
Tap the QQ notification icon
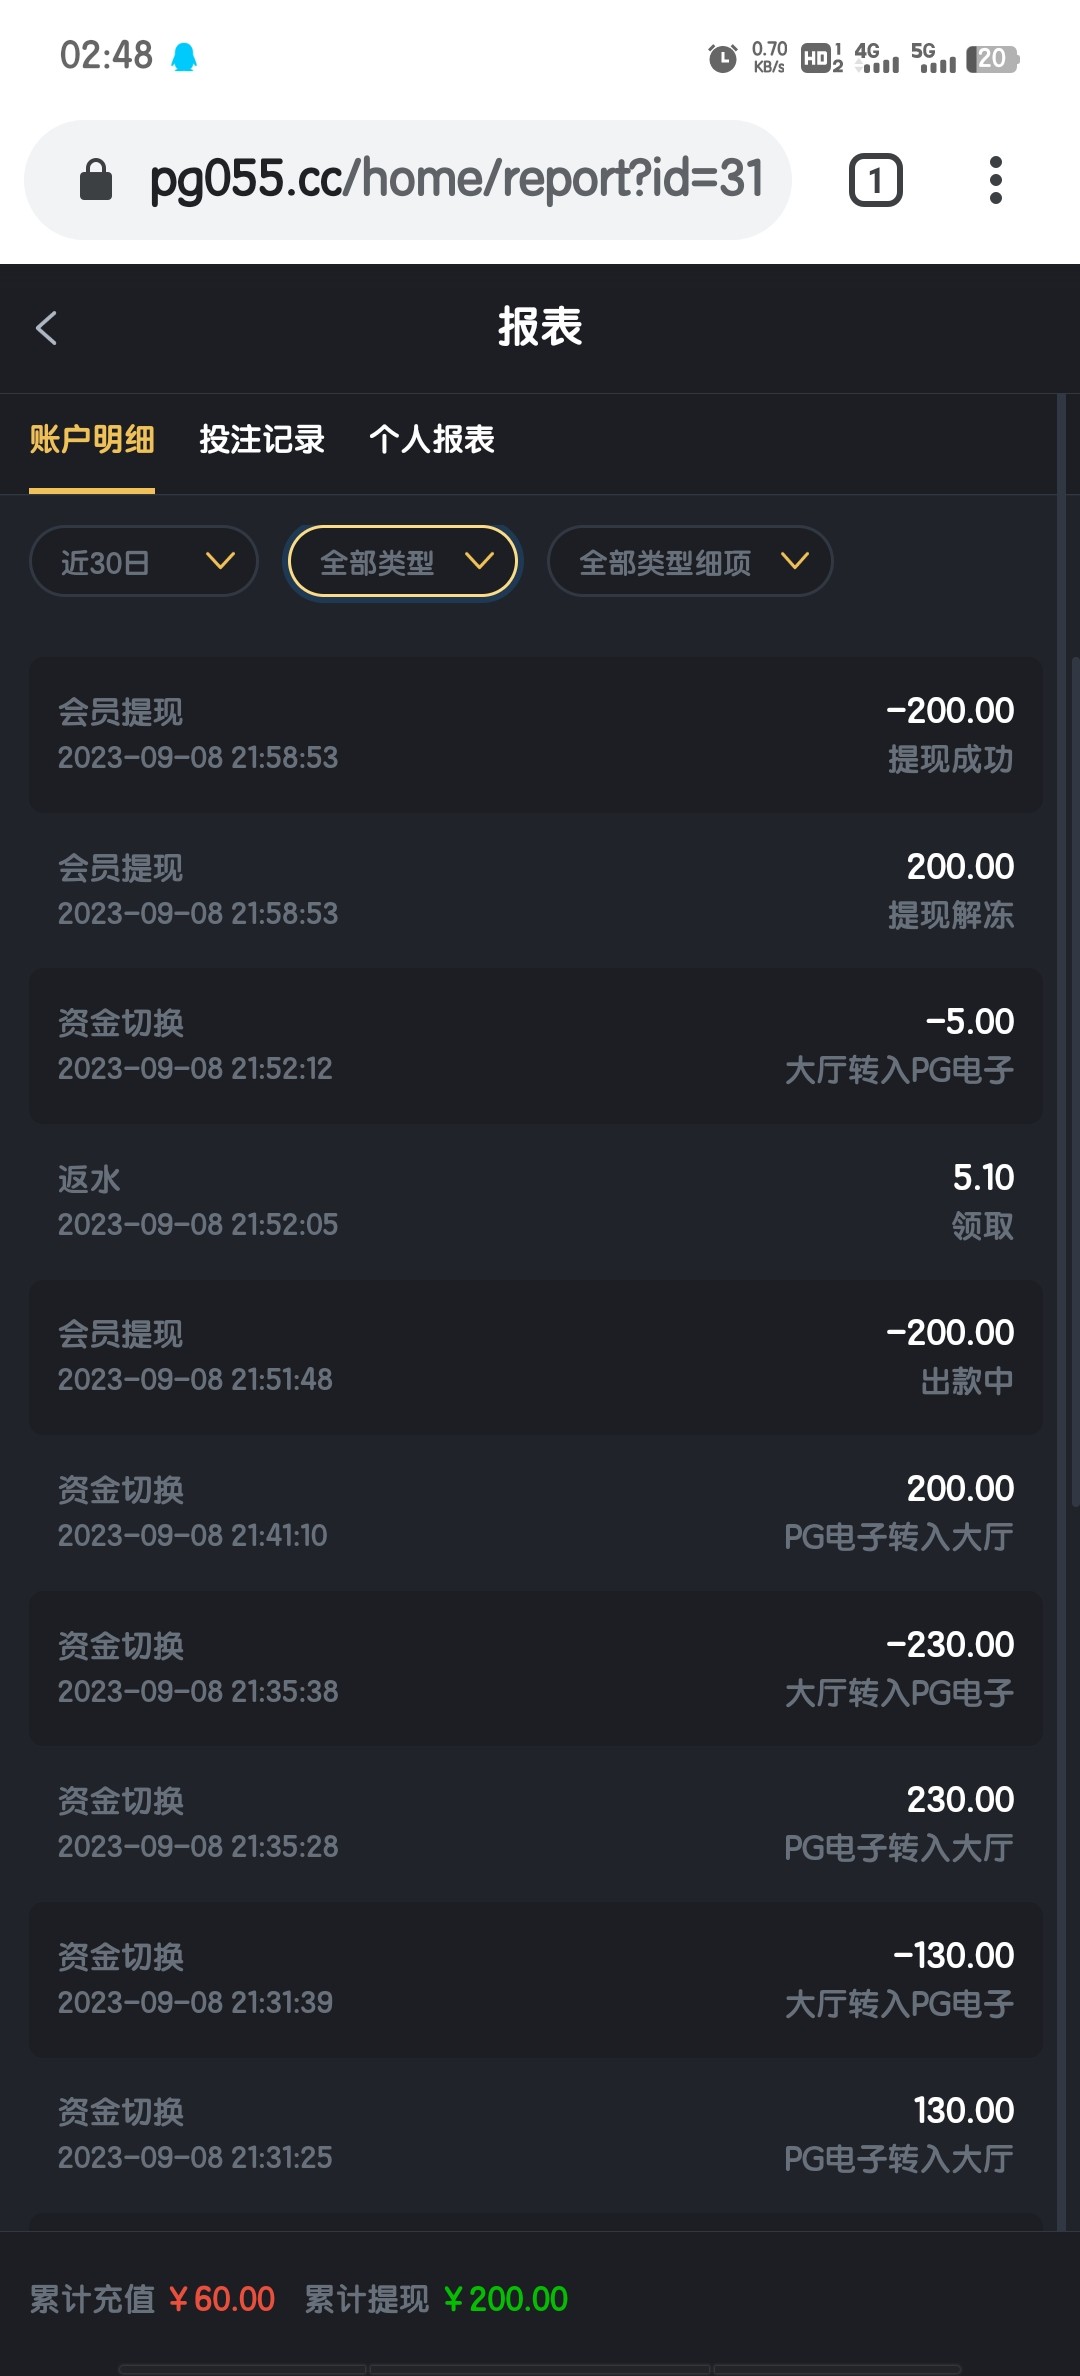184,57
